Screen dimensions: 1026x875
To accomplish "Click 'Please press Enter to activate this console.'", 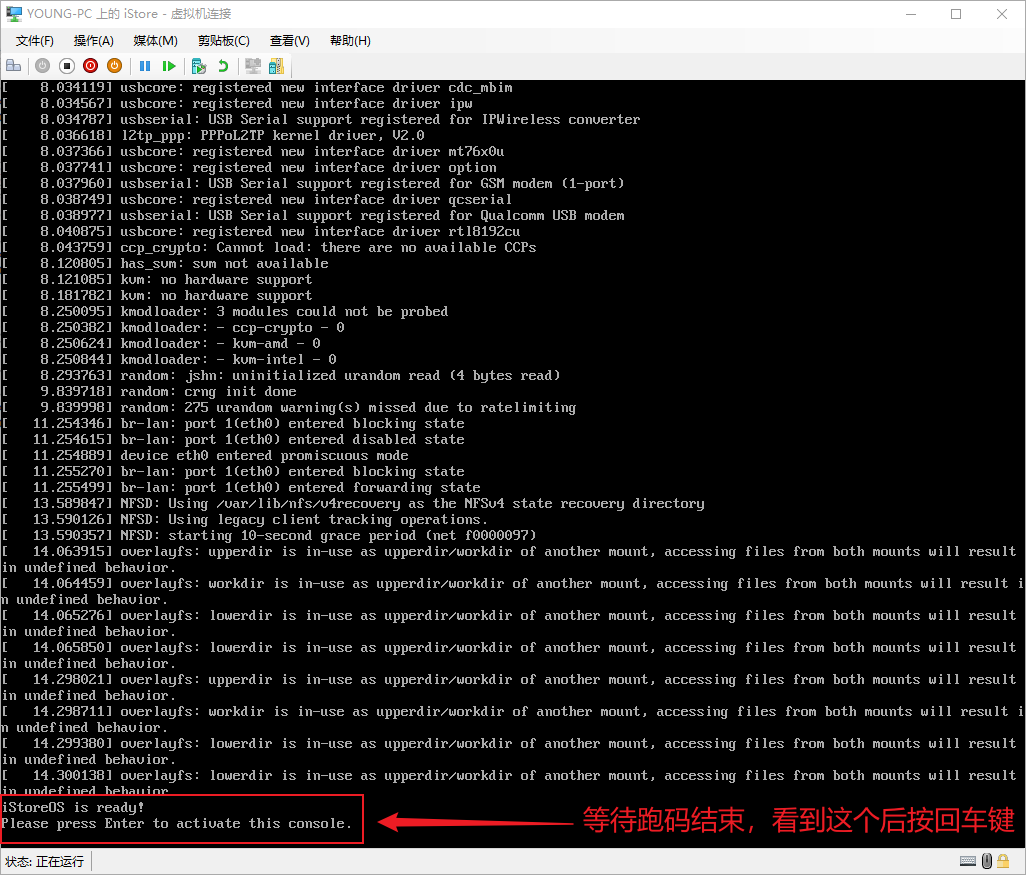I will (x=177, y=823).
